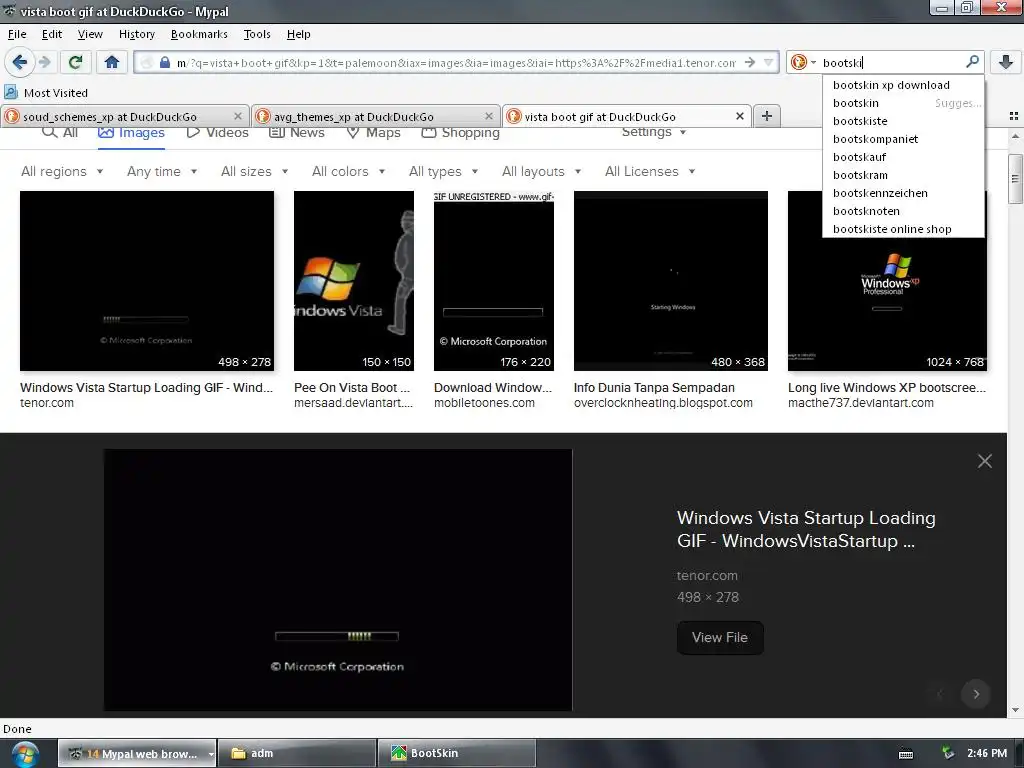Screen dimensions: 1024x768
Task: Switch to DuckDuckGo News results
Action: (296, 132)
